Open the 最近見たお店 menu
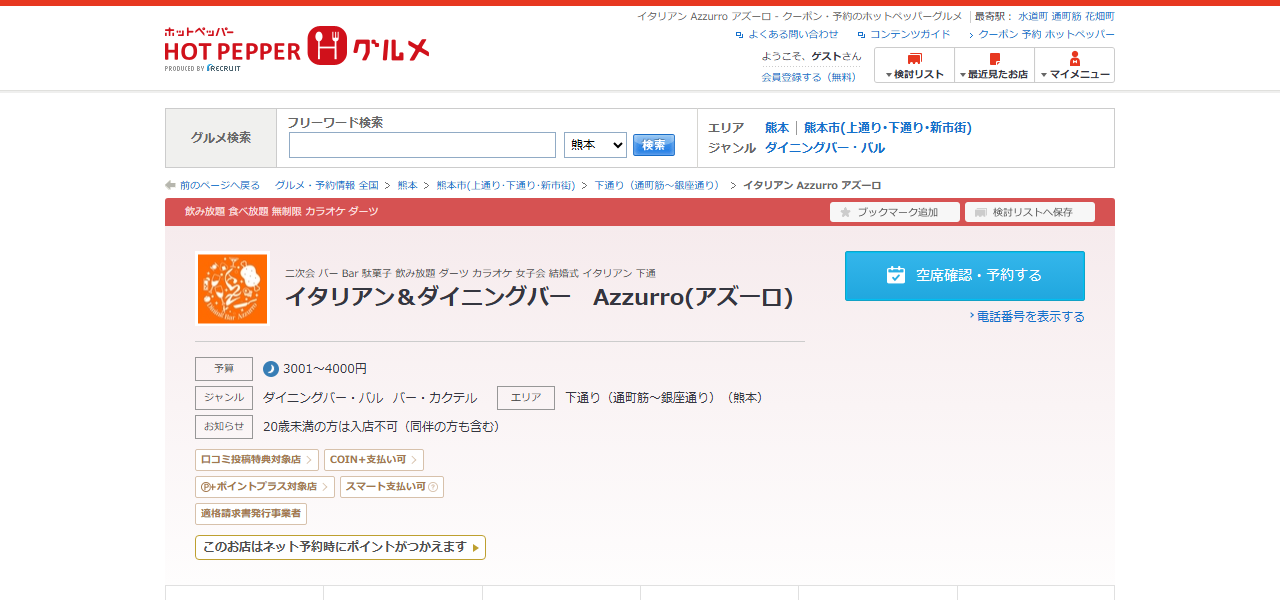The width and height of the screenshot is (1280, 600). (x=994, y=65)
